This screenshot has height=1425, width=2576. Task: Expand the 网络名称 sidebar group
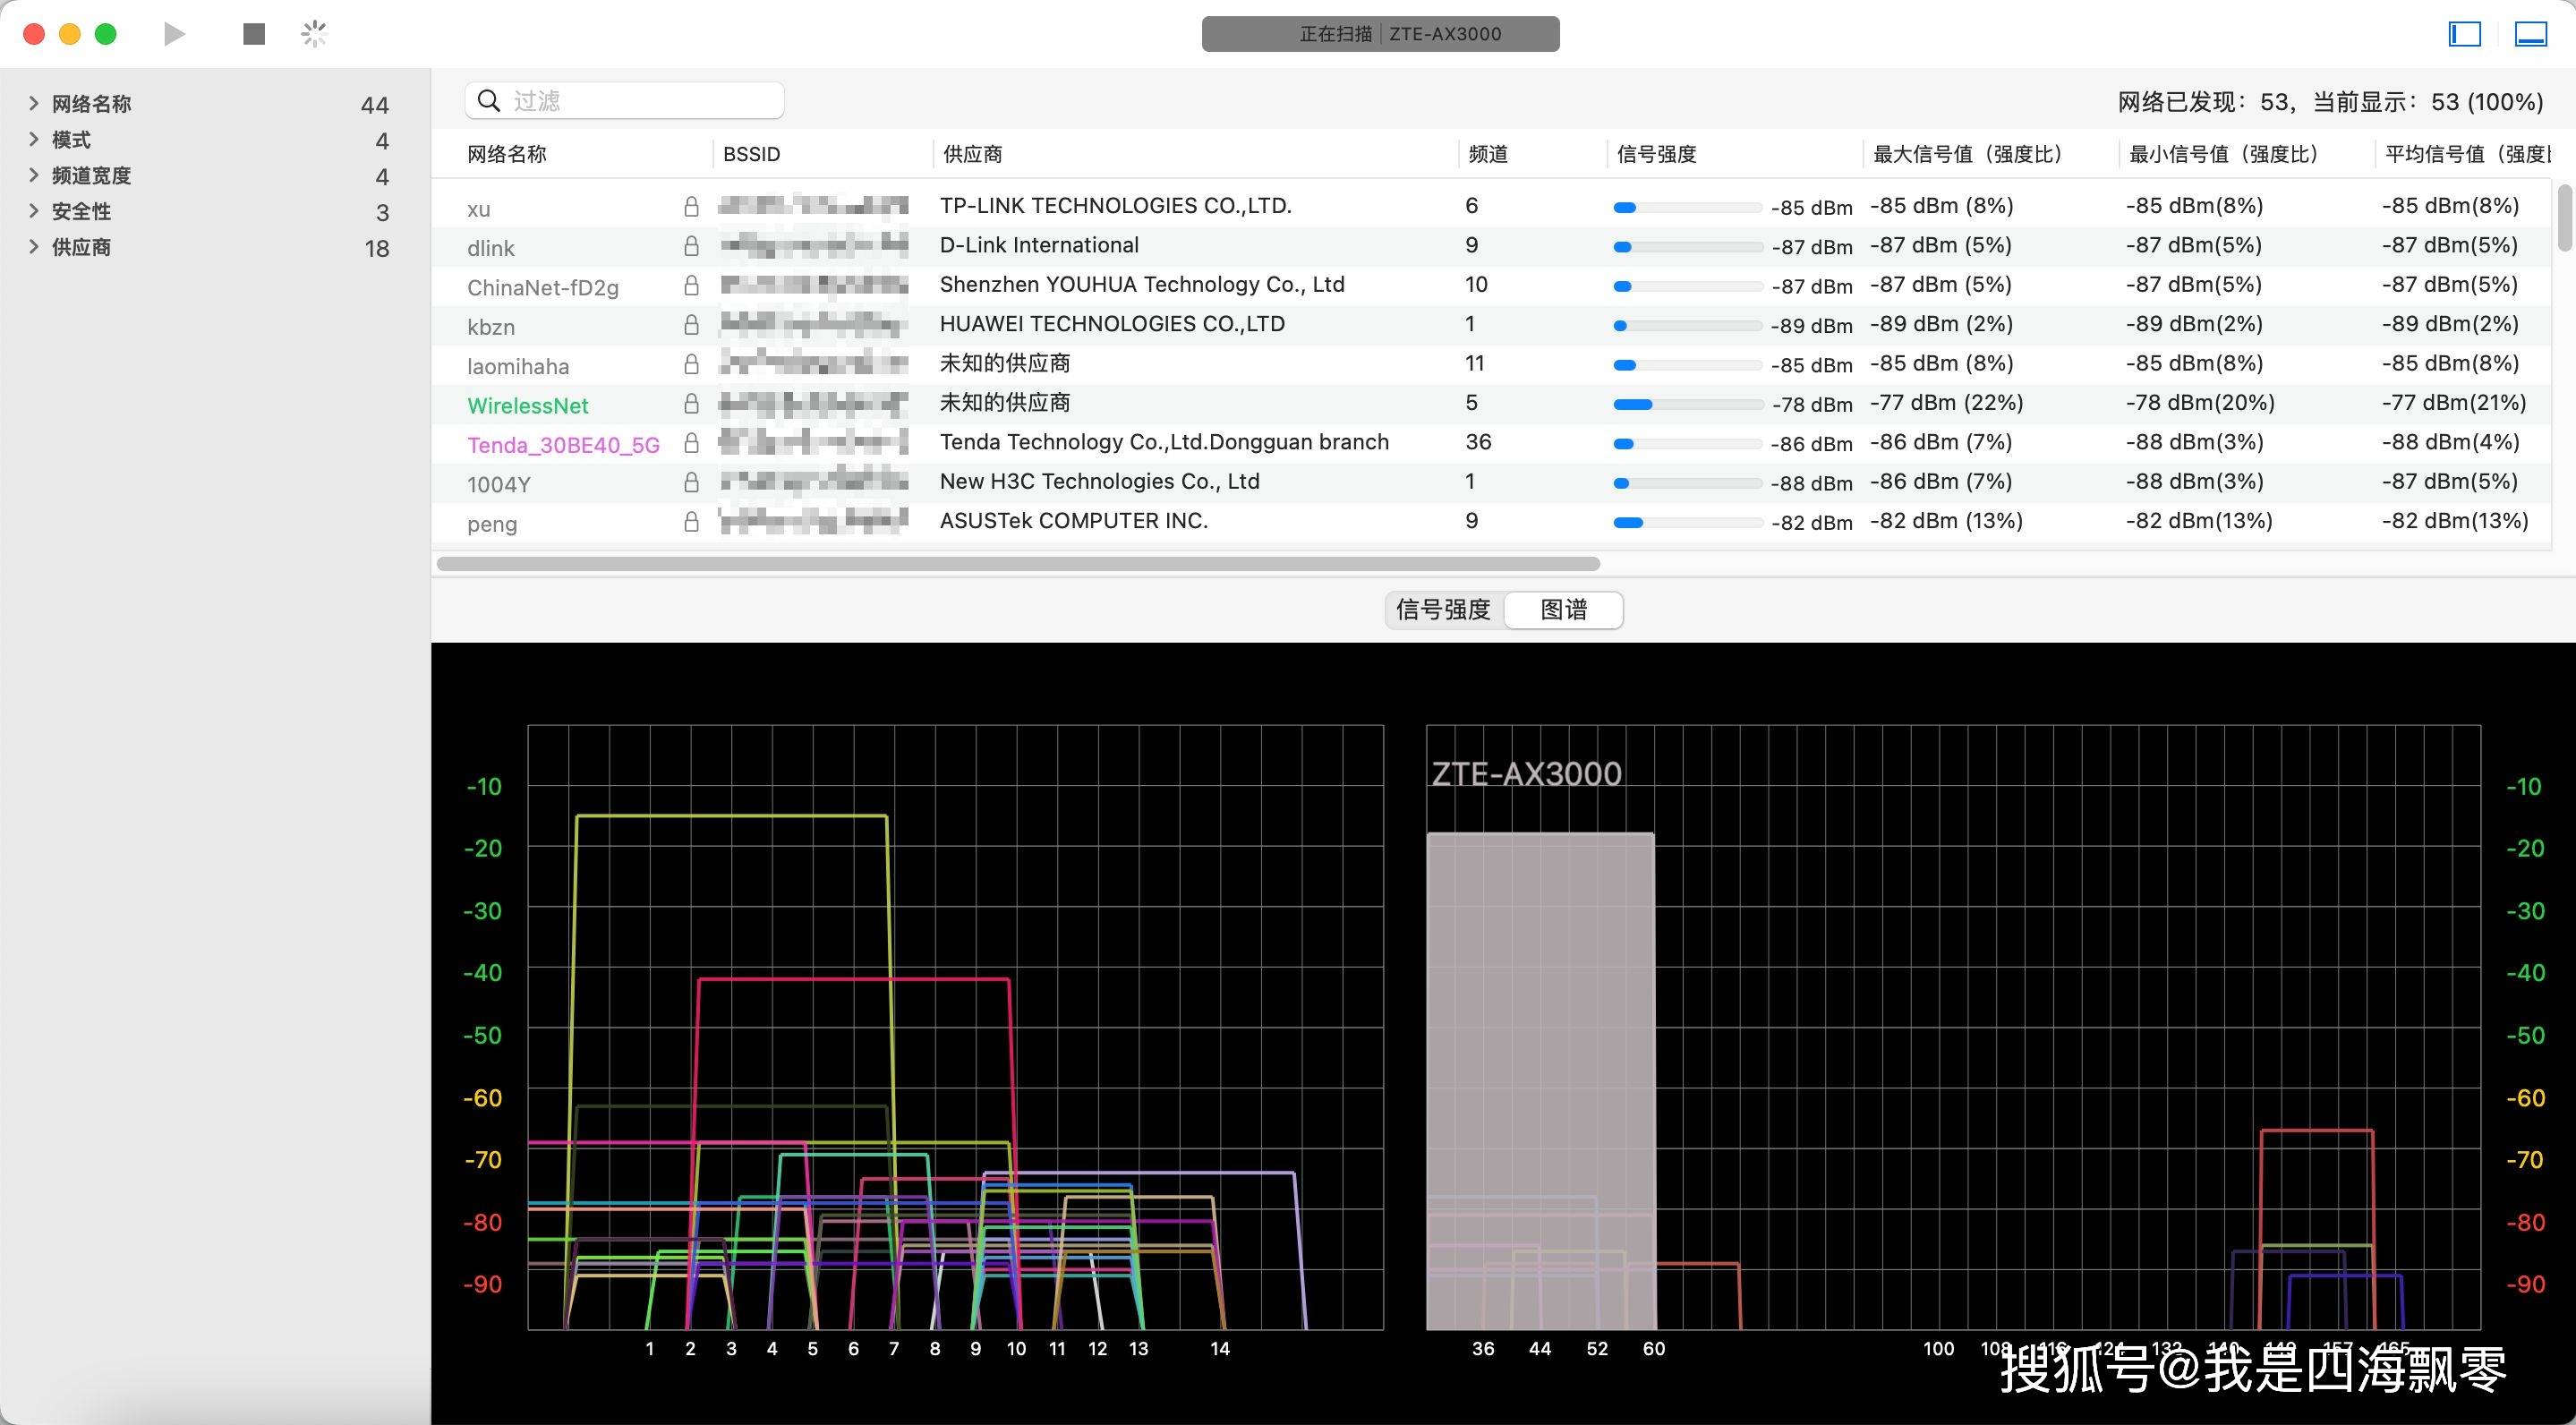tap(34, 103)
